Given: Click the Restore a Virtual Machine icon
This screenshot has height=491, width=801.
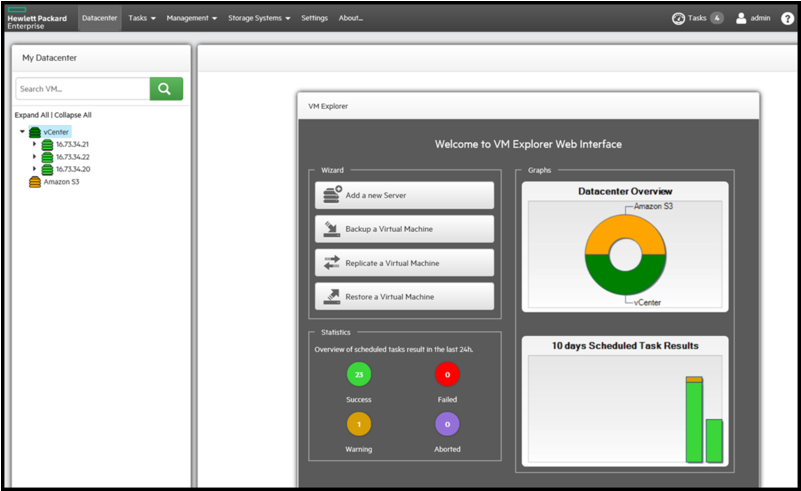Looking at the screenshot, I should pos(332,296).
